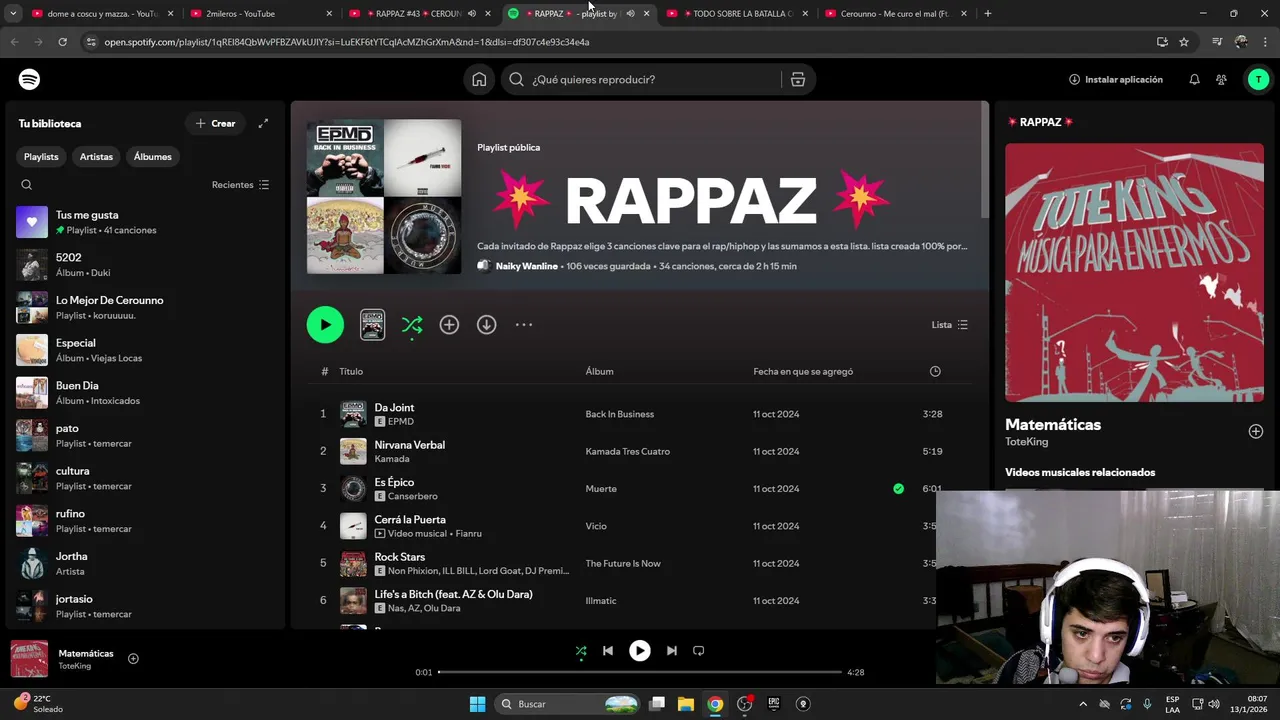The image size is (1280, 720).
Task: Open the Jortha artist entry
Action: [x=143, y=564]
